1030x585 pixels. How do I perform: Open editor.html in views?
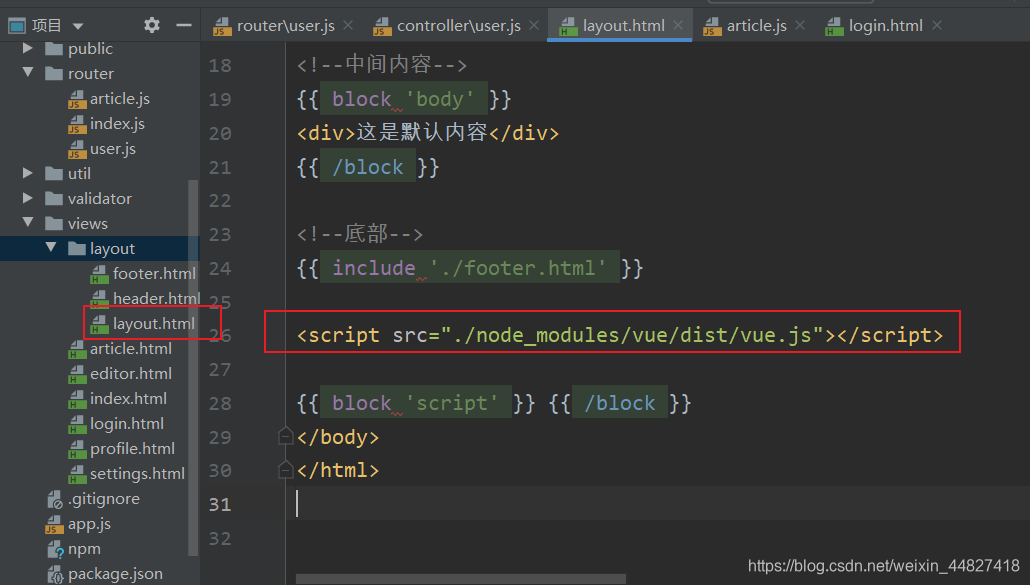point(131,373)
